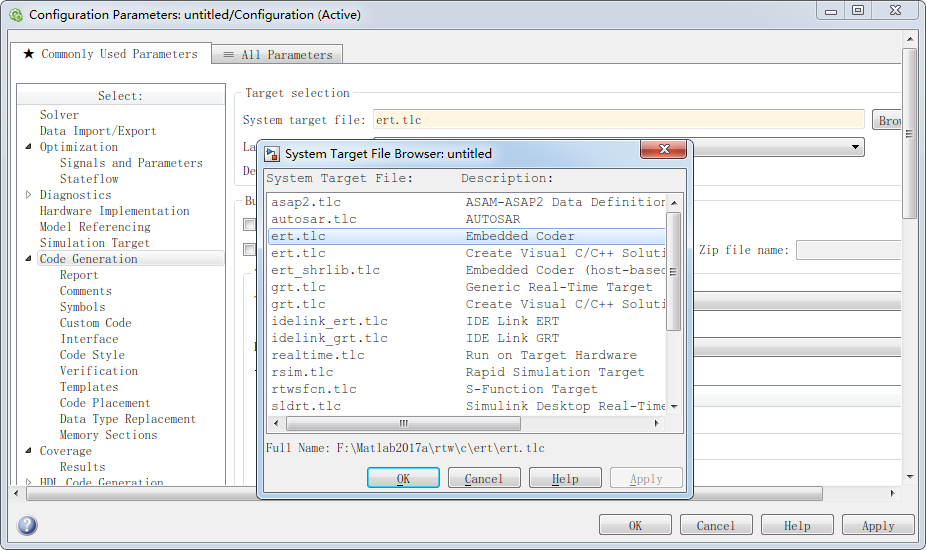Open the Data Type Replacement pane
This screenshot has height=550, width=926.
128,418
